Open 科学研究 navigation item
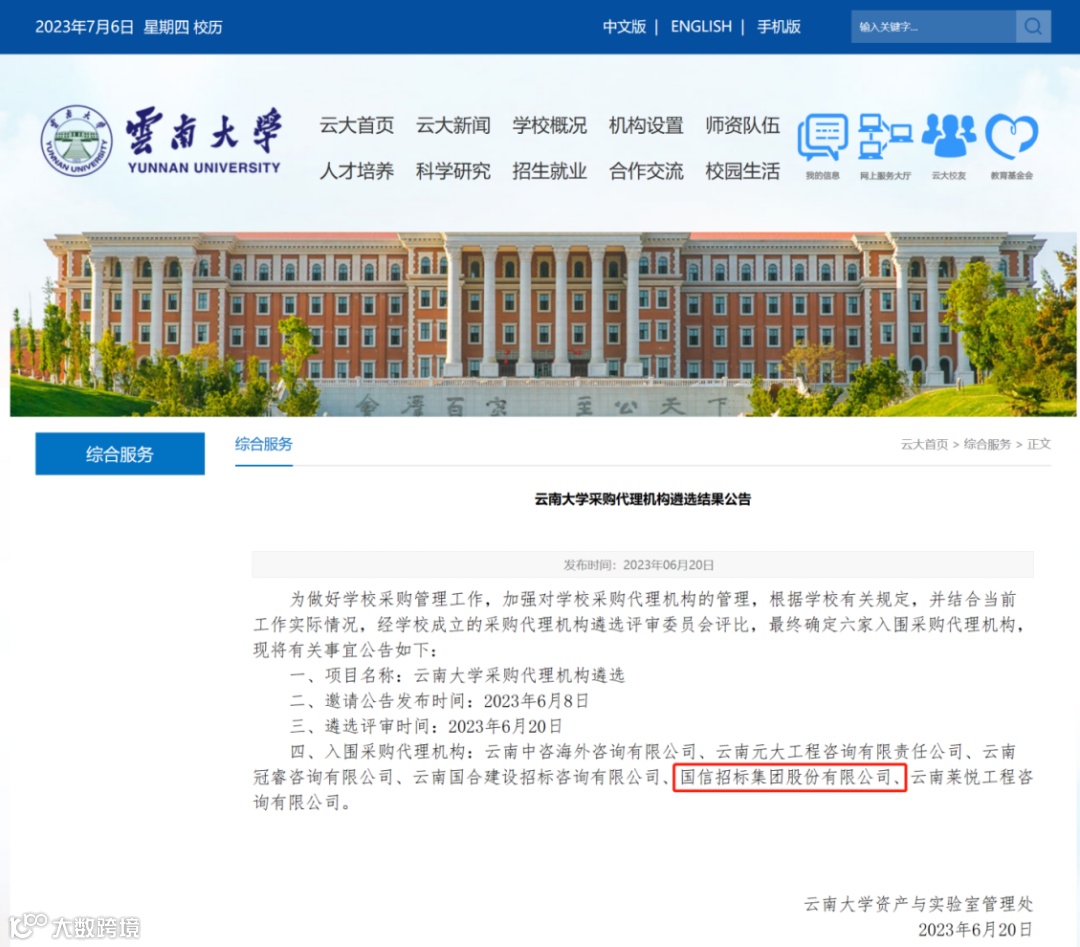 453,171
